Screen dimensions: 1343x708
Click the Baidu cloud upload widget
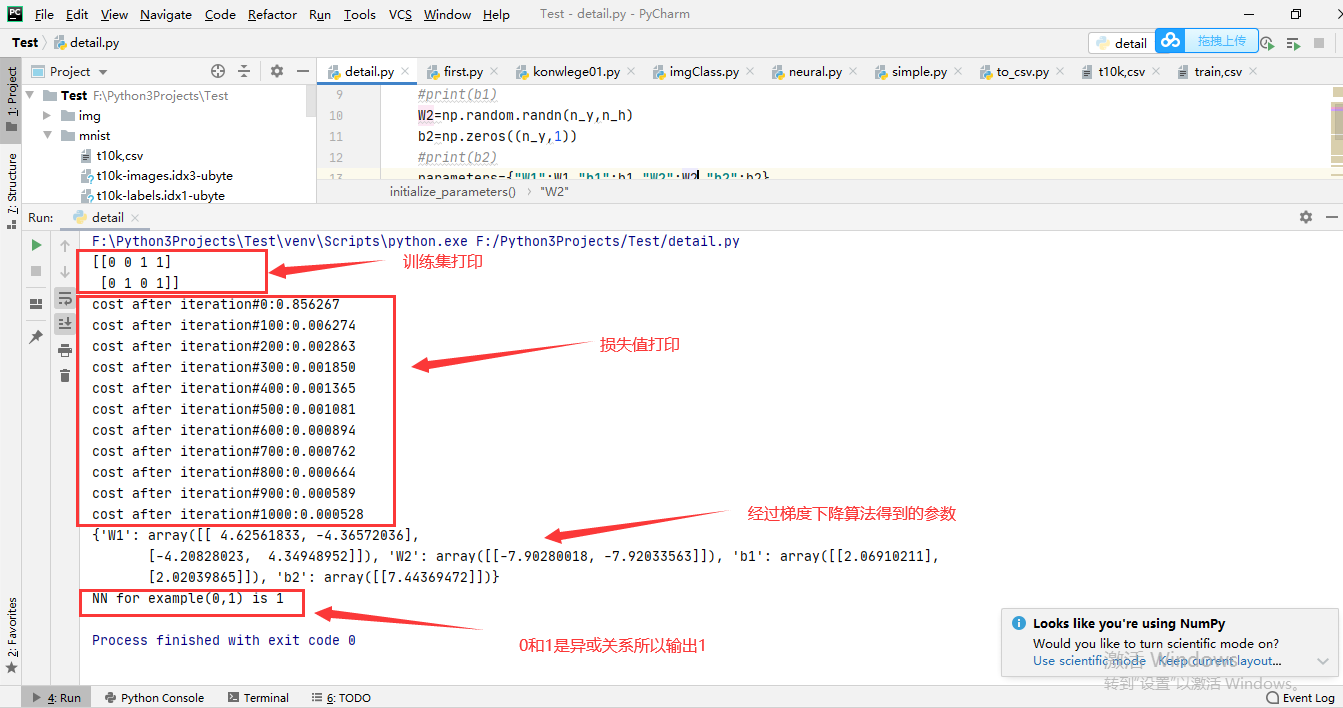(x=1207, y=41)
